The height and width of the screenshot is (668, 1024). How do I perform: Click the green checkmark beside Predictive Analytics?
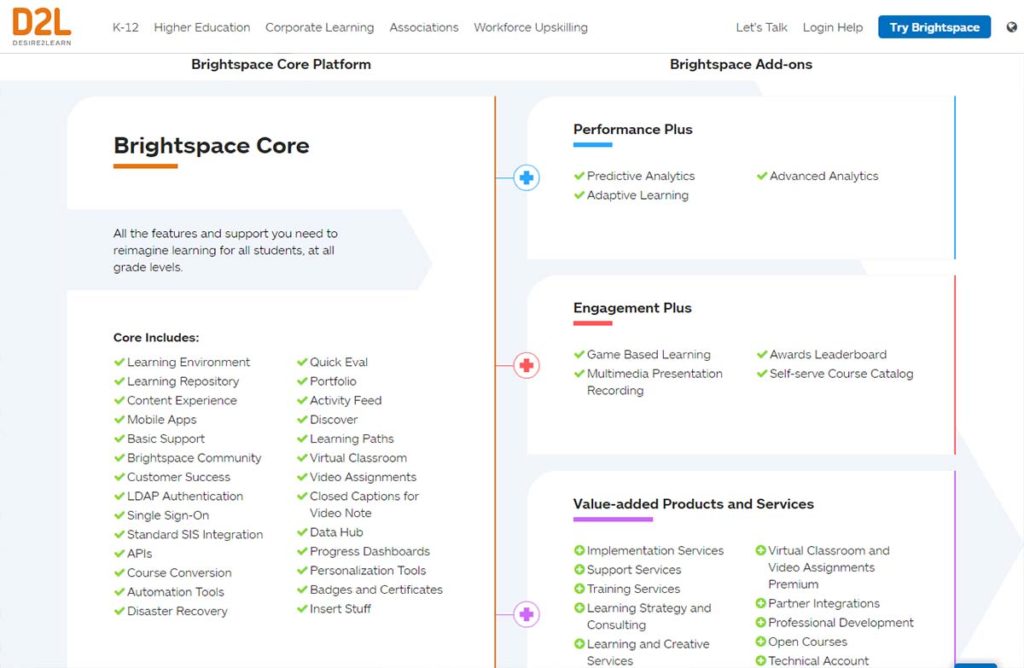coord(578,175)
